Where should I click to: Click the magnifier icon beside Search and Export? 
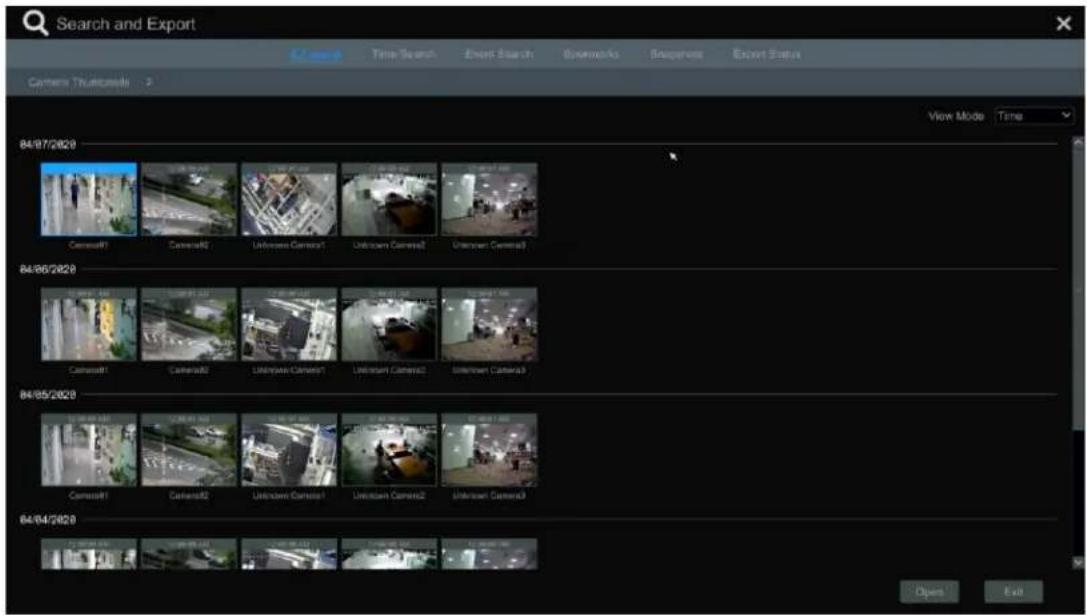coord(35,24)
